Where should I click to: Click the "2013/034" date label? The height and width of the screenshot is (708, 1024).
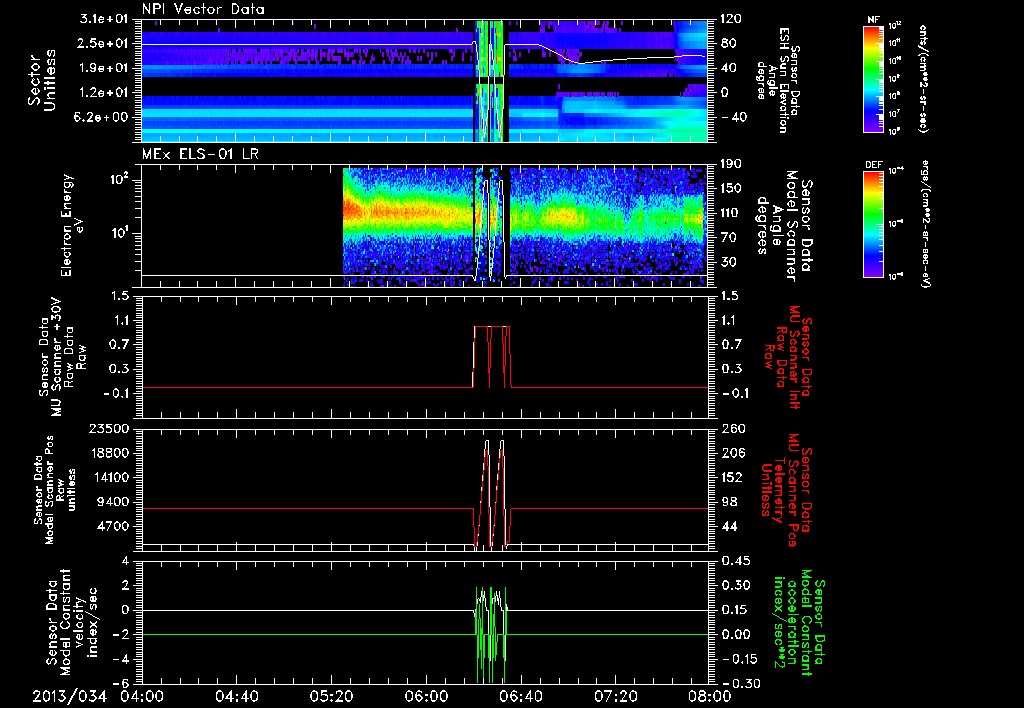(x=69, y=696)
